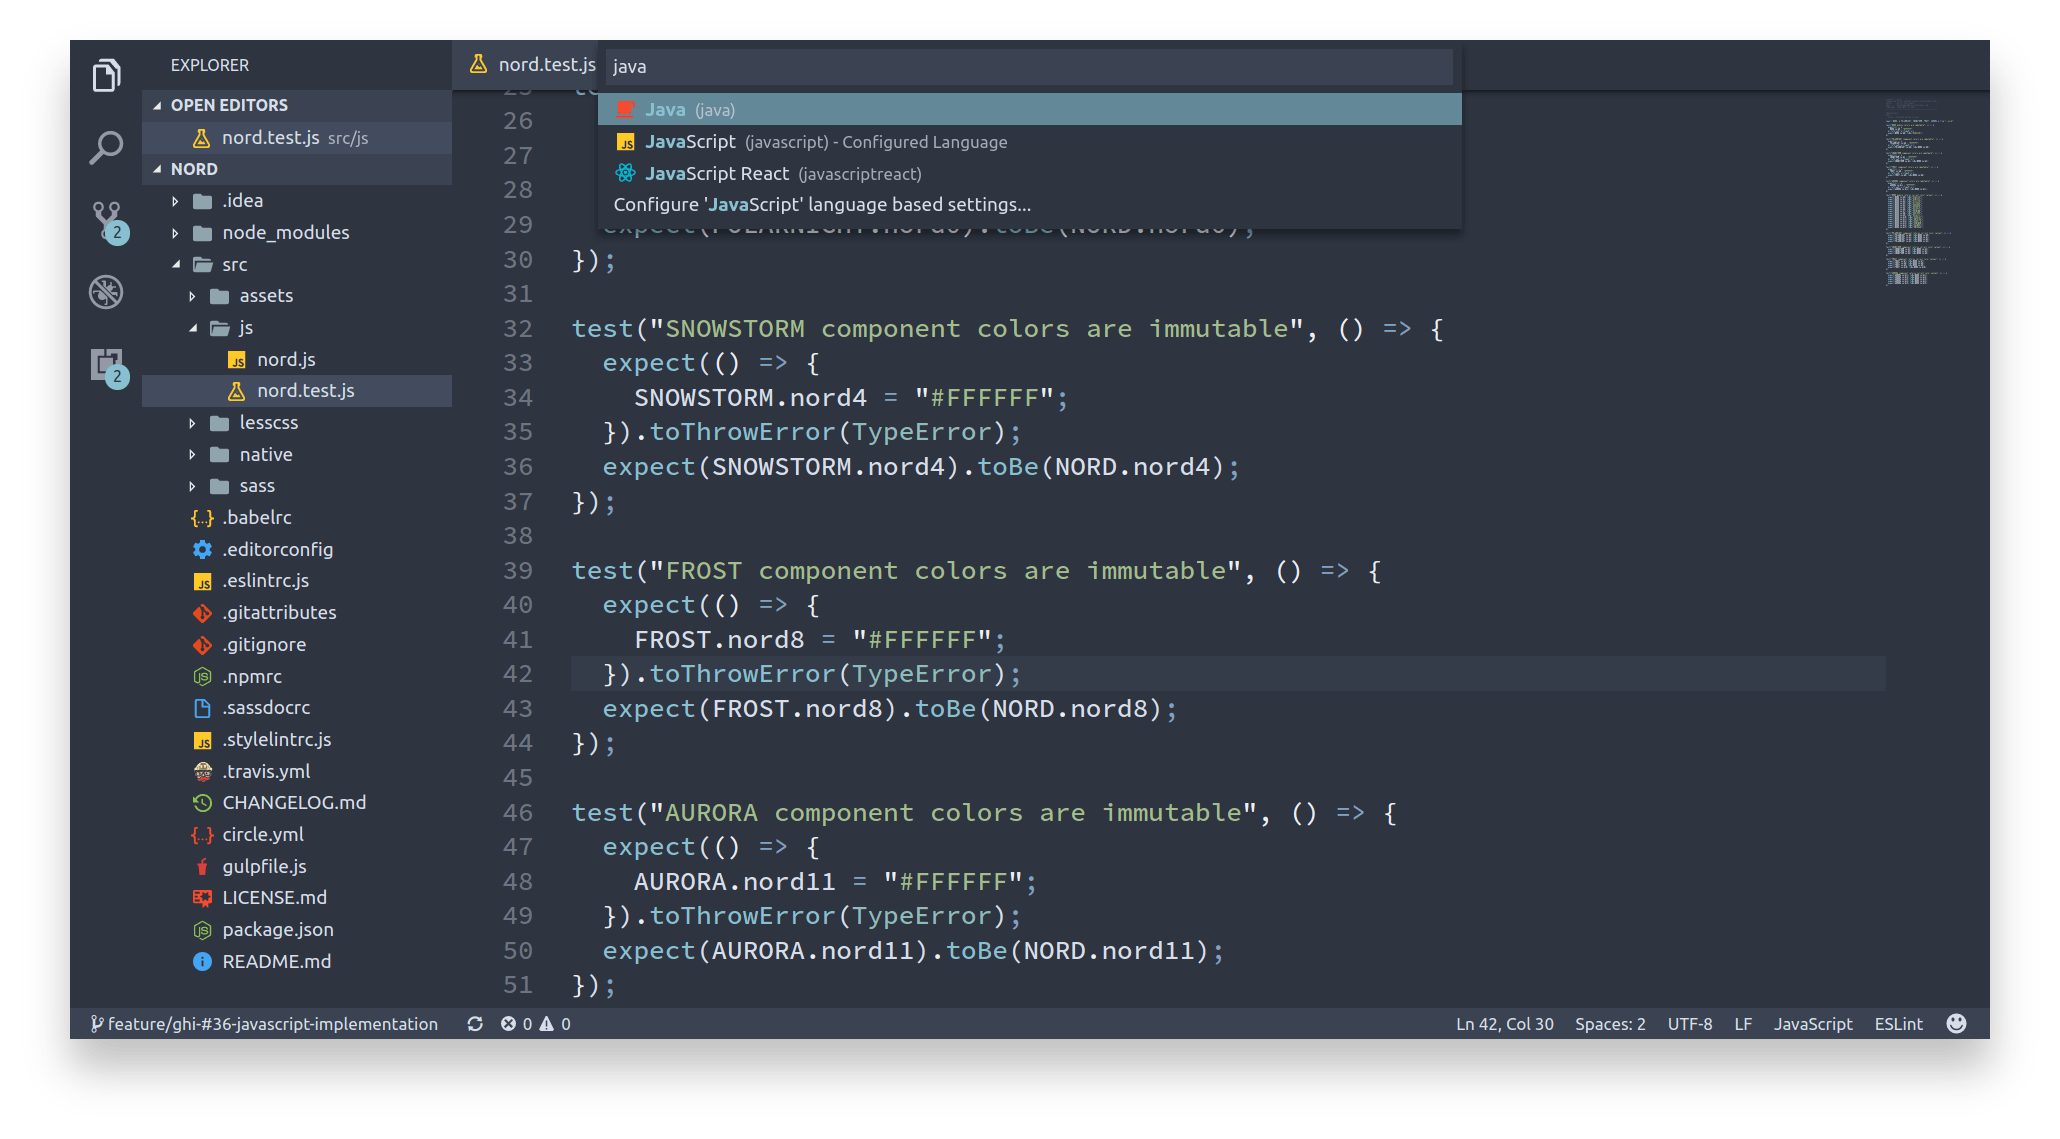Click the nord.test.js flask icon in editor tab

pyautogui.click(x=478, y=64)
